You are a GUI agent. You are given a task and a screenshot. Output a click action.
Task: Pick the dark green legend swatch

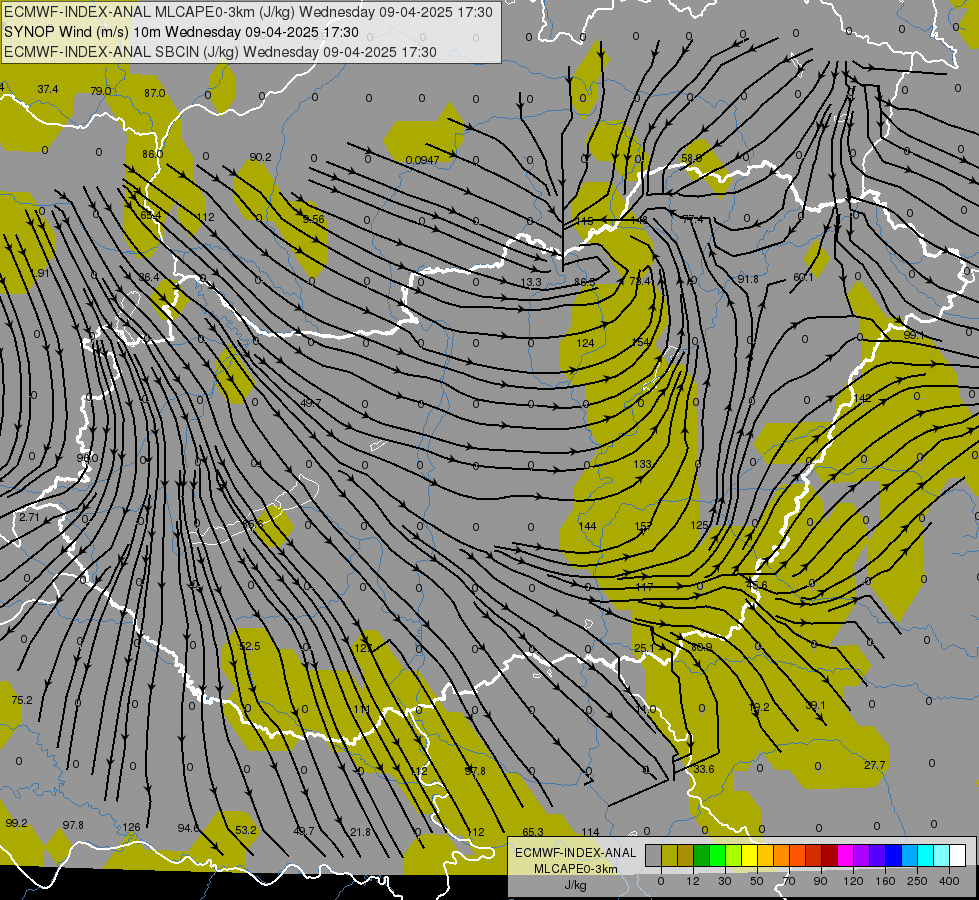(x=702, y=856)
